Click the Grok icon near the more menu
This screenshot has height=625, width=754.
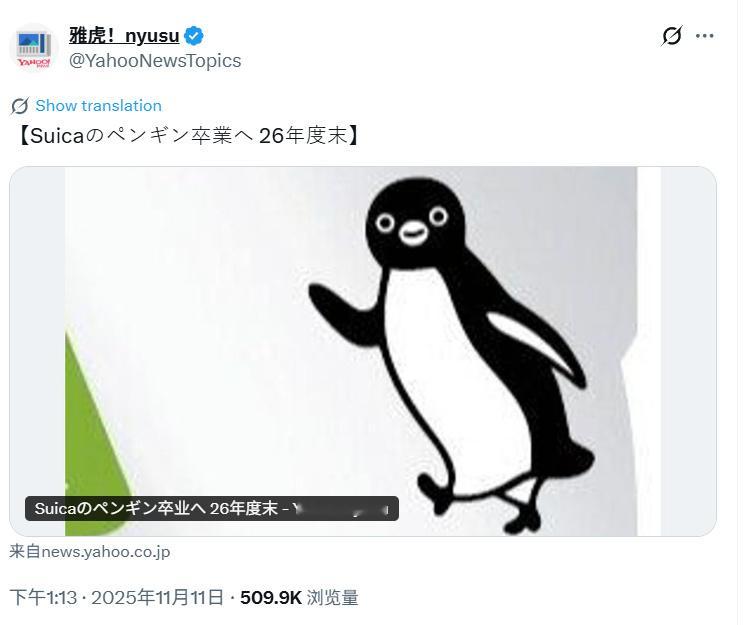click(x=672, y=36)
